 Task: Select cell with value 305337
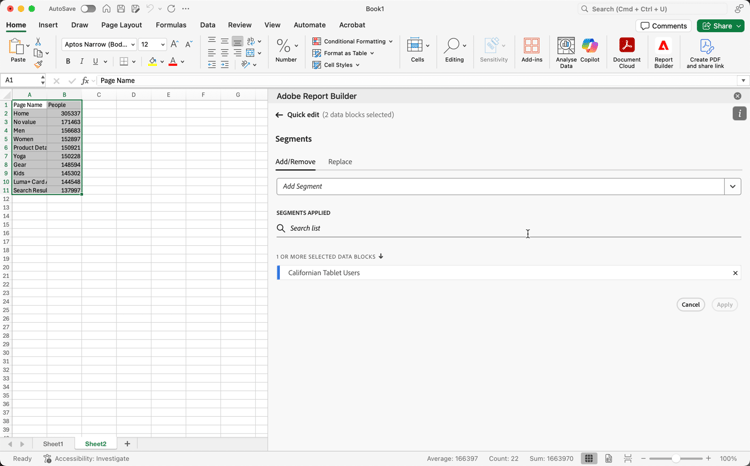[64, 113]
